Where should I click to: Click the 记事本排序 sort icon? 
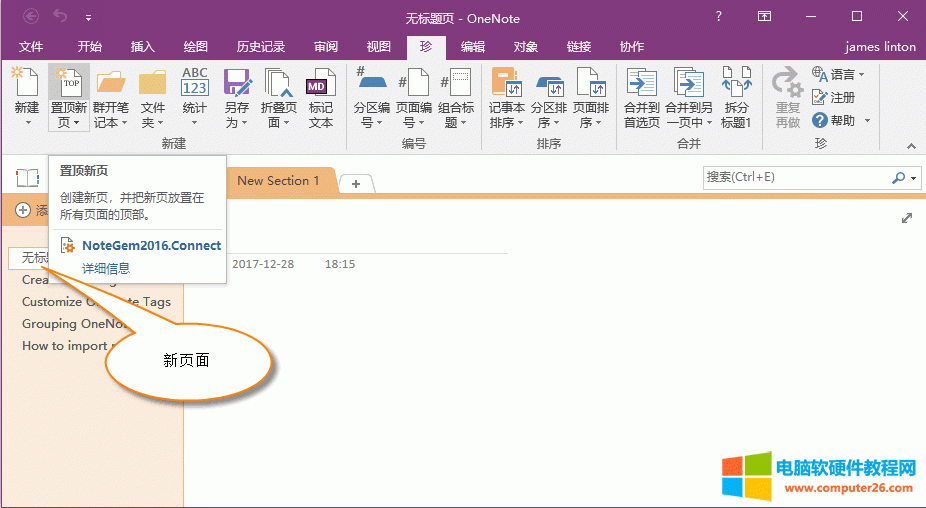(506, 82)
